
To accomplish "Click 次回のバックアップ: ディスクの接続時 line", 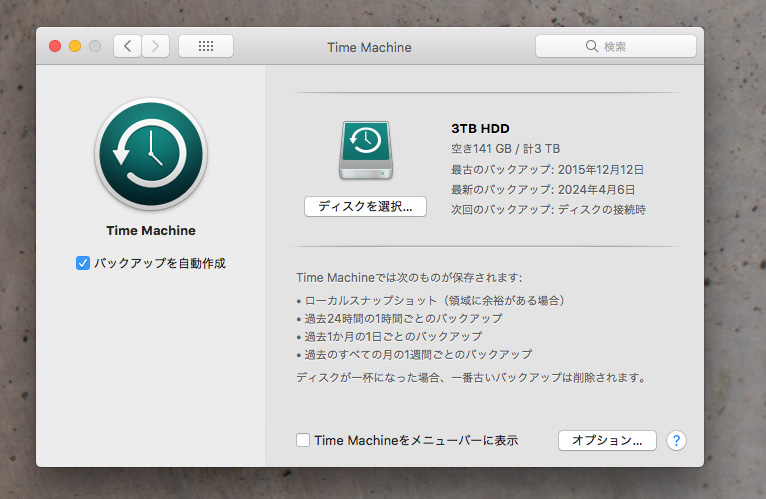I will 548,210.
